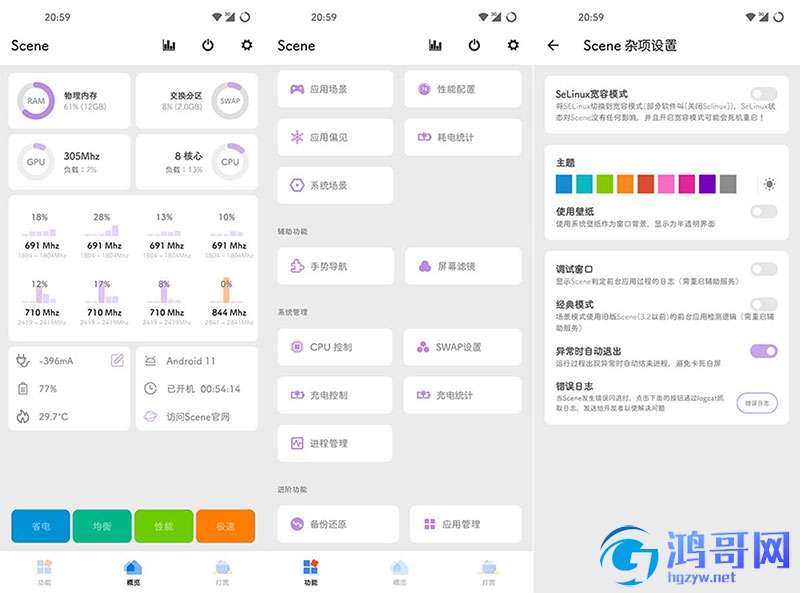800x593 pixels.
Task: Choose the green theme color
Action: 605,184
